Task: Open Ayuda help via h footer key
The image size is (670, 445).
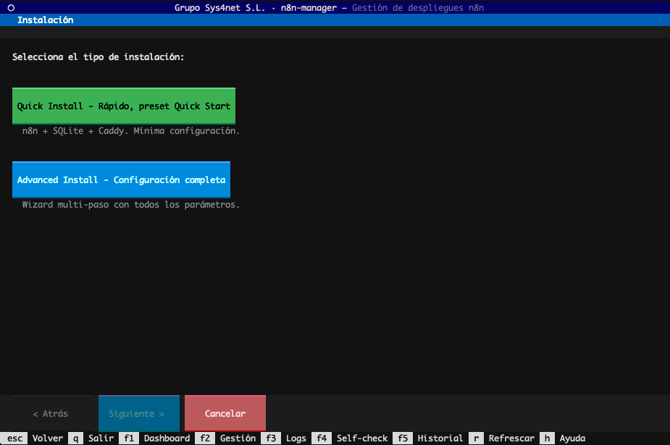Action: point(563,438)
